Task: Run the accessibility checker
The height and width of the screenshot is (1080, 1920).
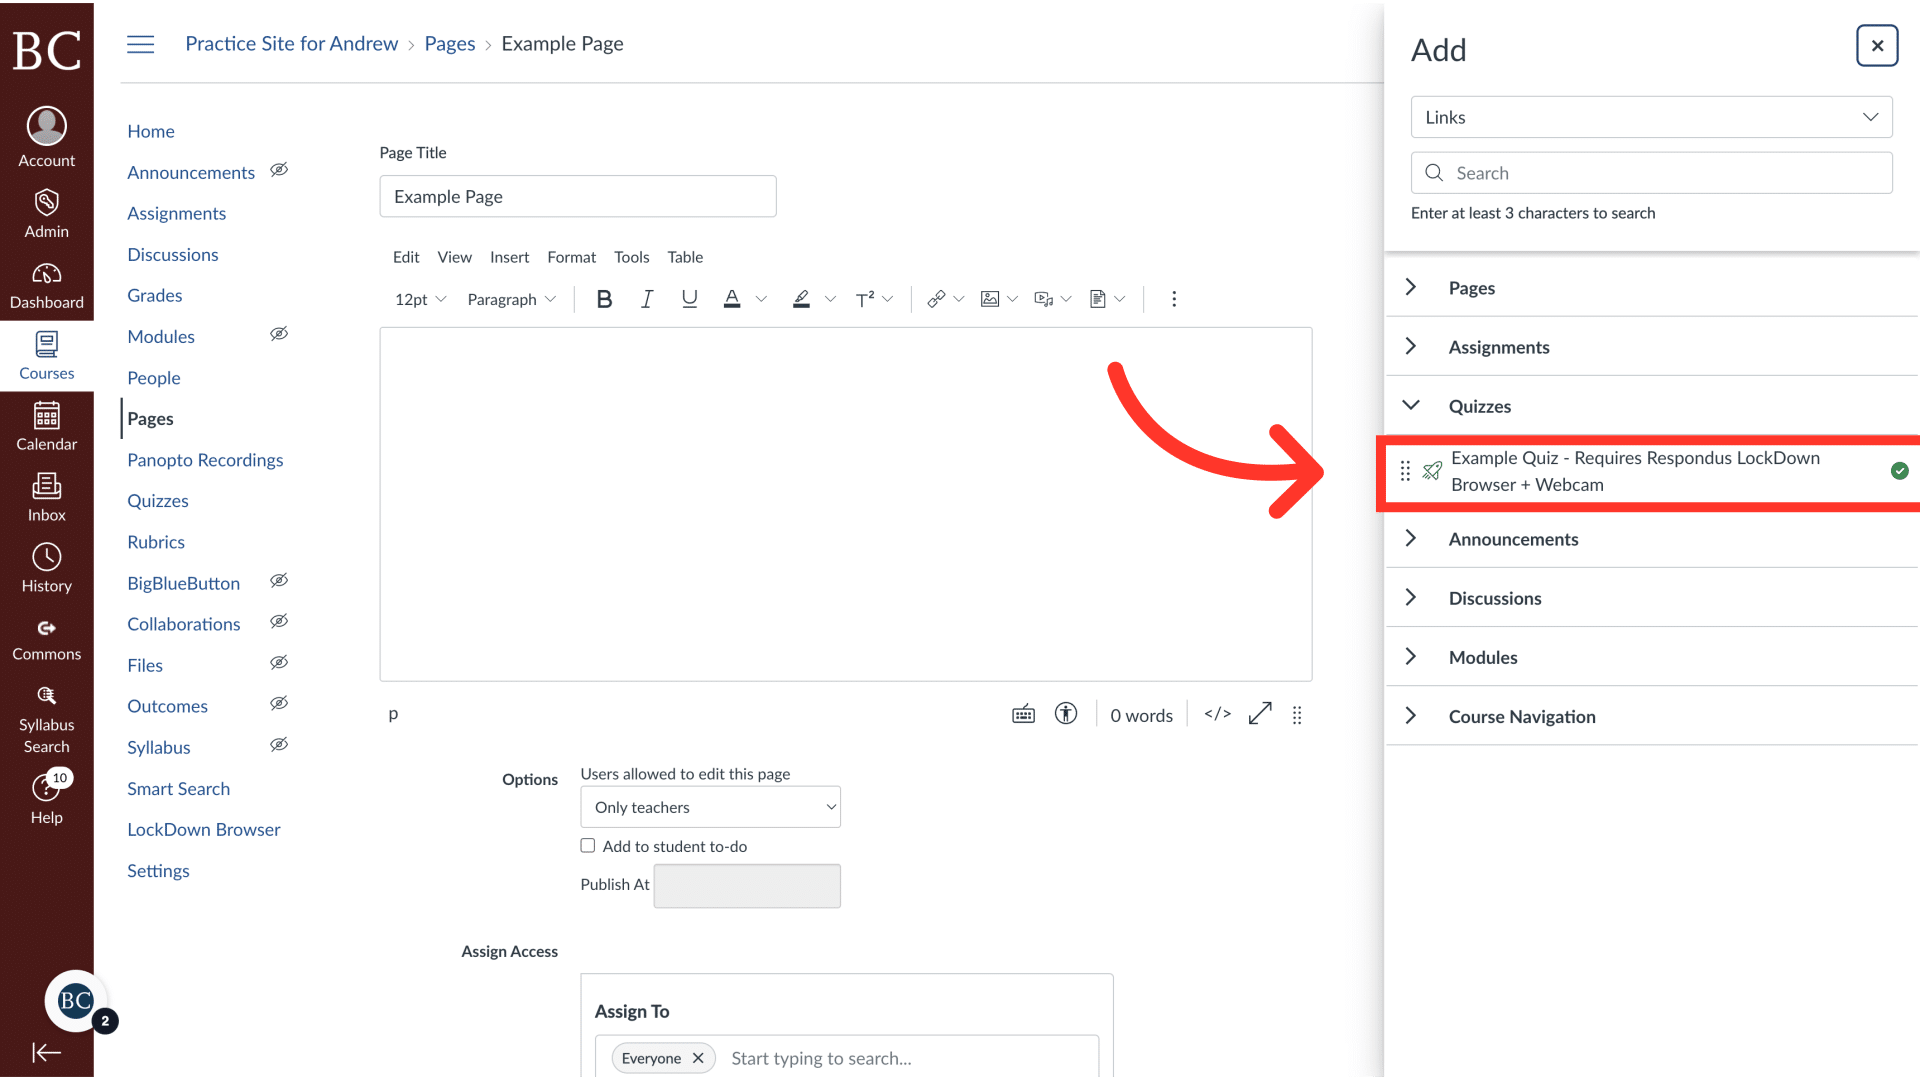Action: click(x=1066, y=714)
